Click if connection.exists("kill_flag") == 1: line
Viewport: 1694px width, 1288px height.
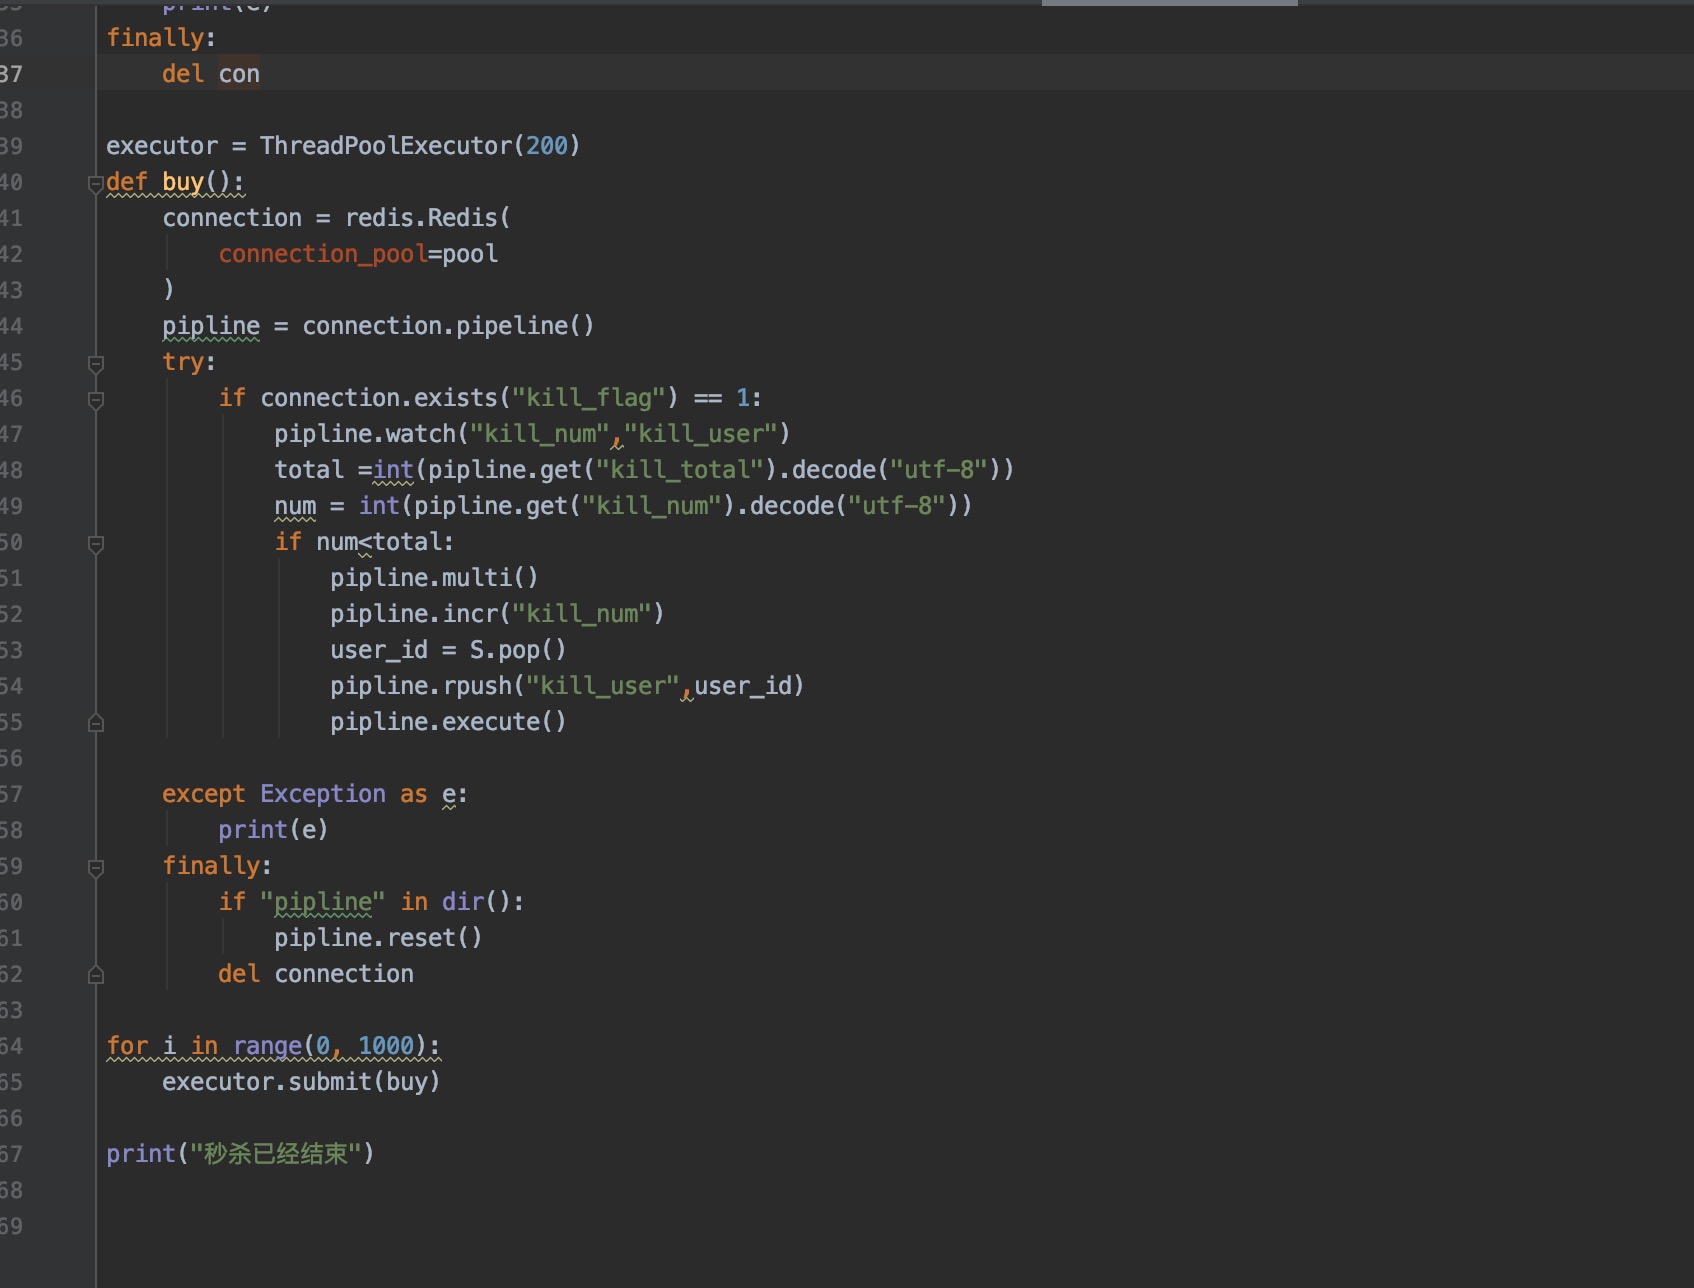pyautogui.click(x=490, y=398)
